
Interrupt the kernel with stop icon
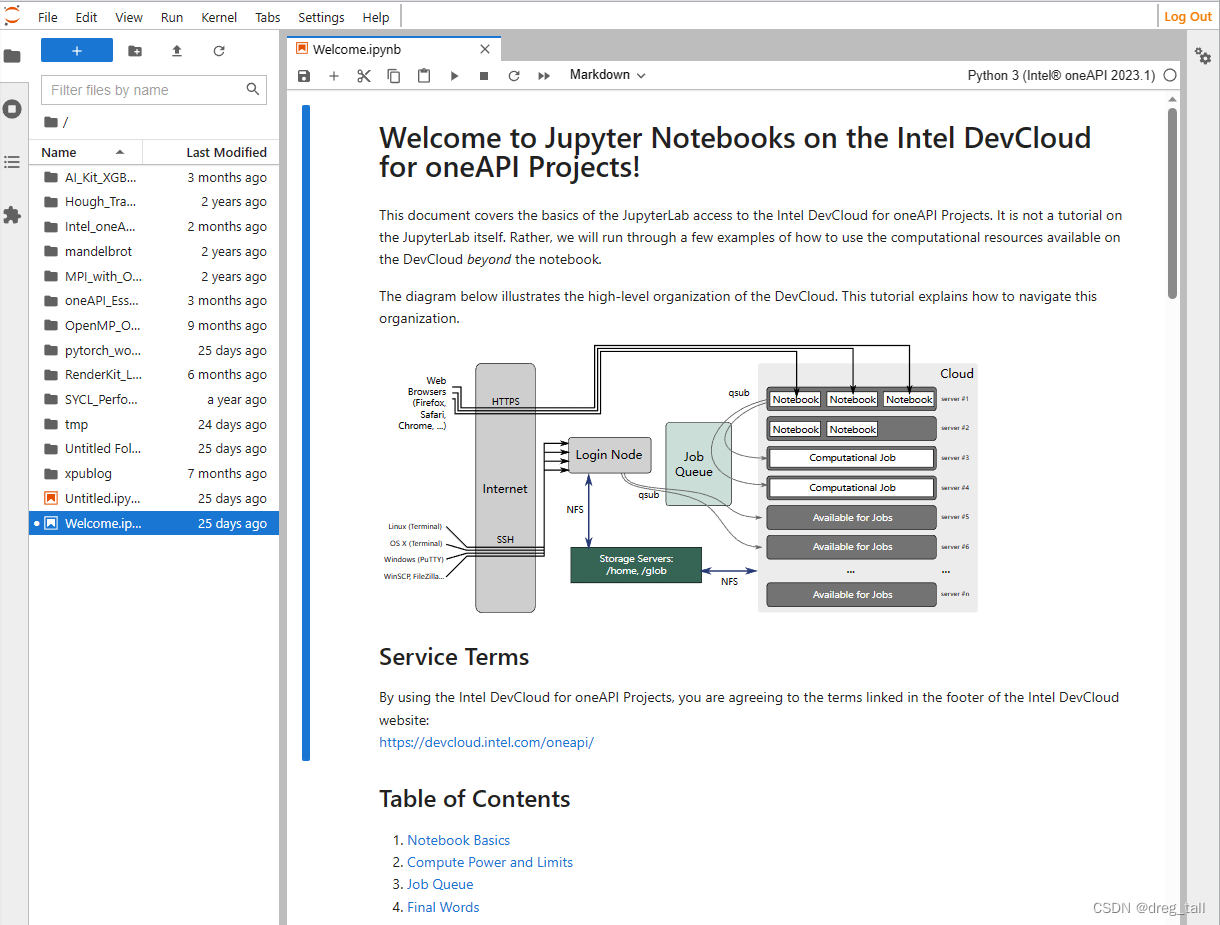click(484, 76)
